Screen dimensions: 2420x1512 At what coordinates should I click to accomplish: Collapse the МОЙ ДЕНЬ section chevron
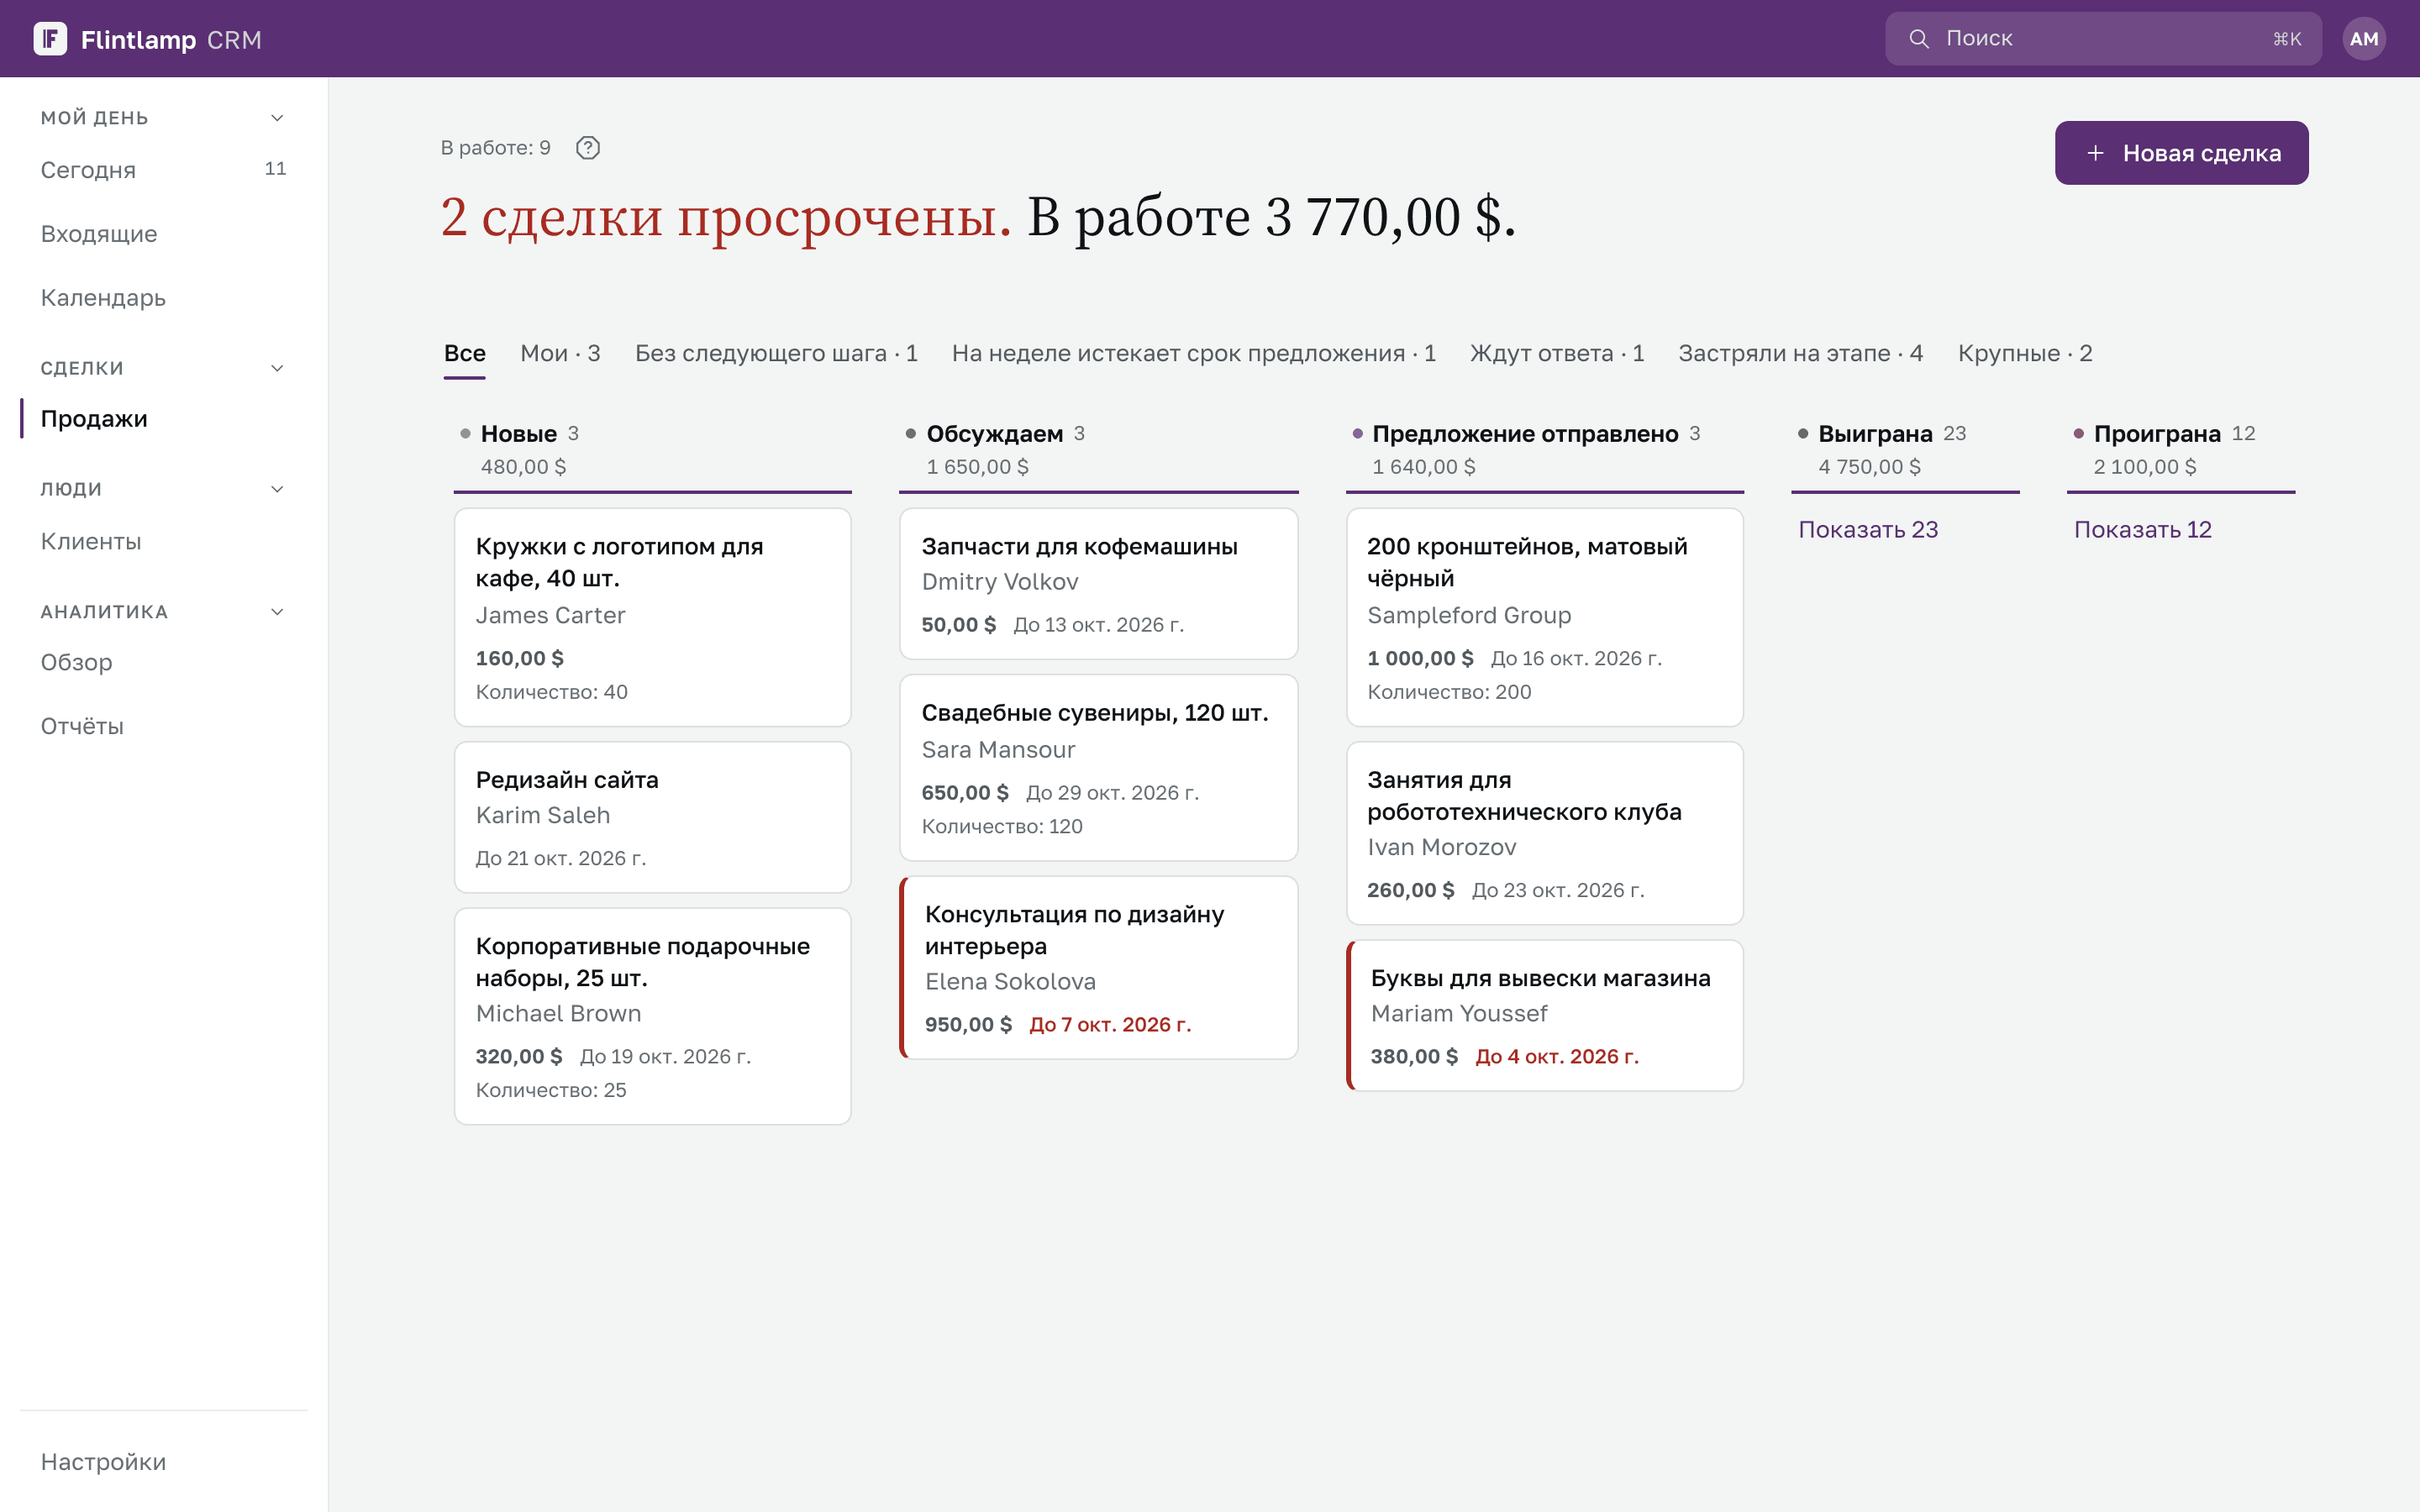click(277, 118)
